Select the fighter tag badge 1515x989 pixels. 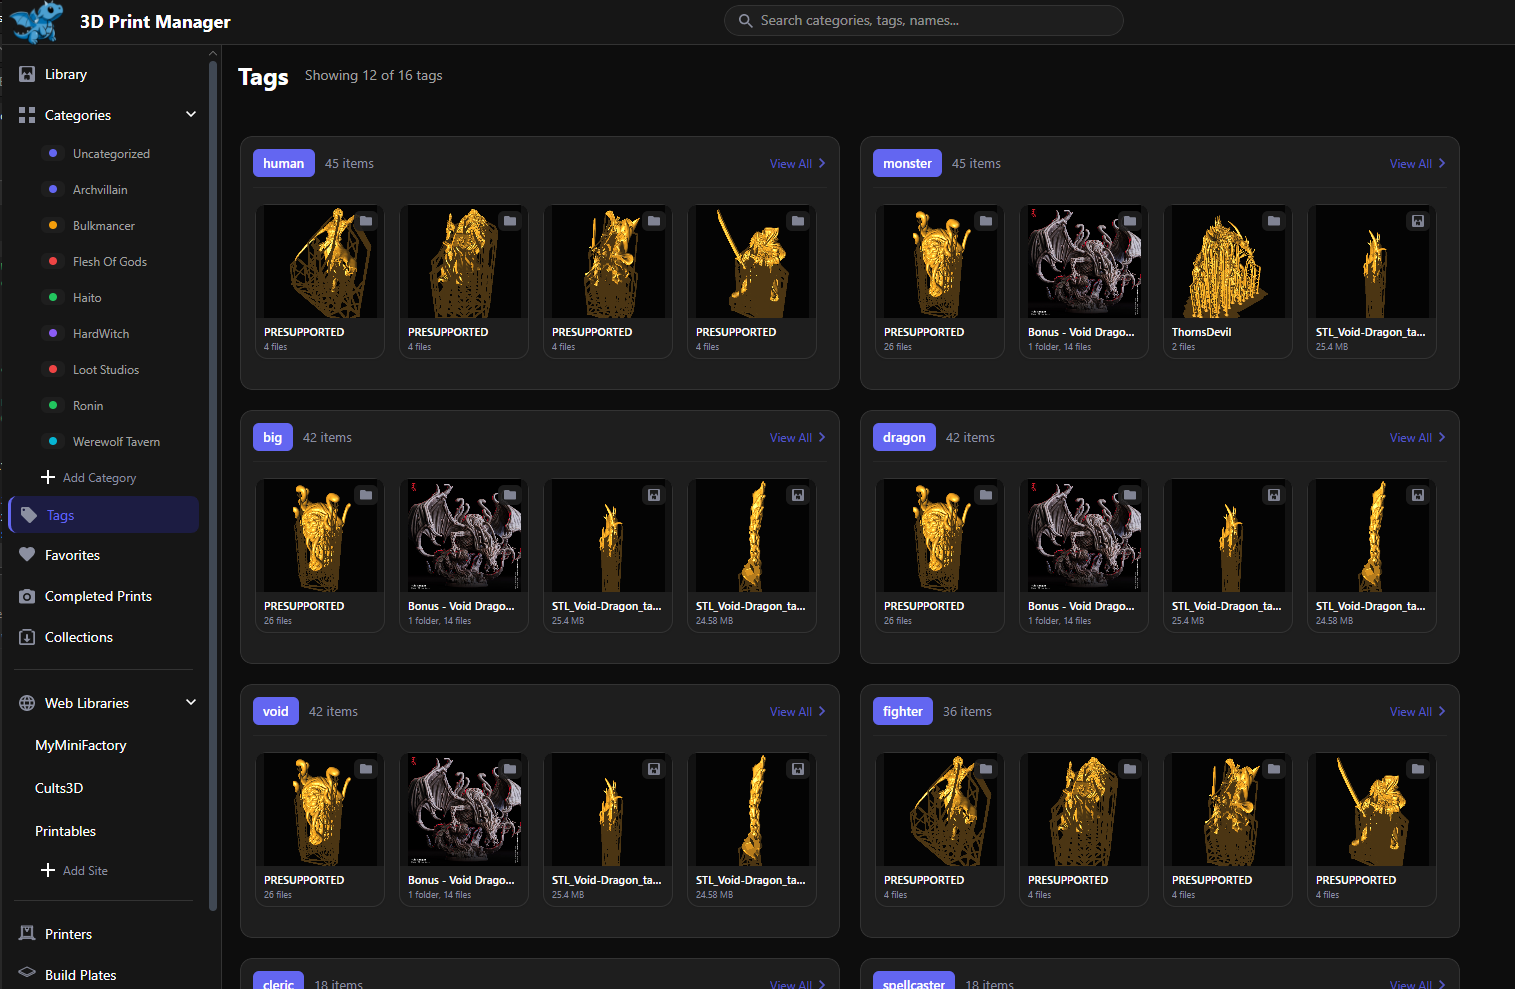(903, 711)
